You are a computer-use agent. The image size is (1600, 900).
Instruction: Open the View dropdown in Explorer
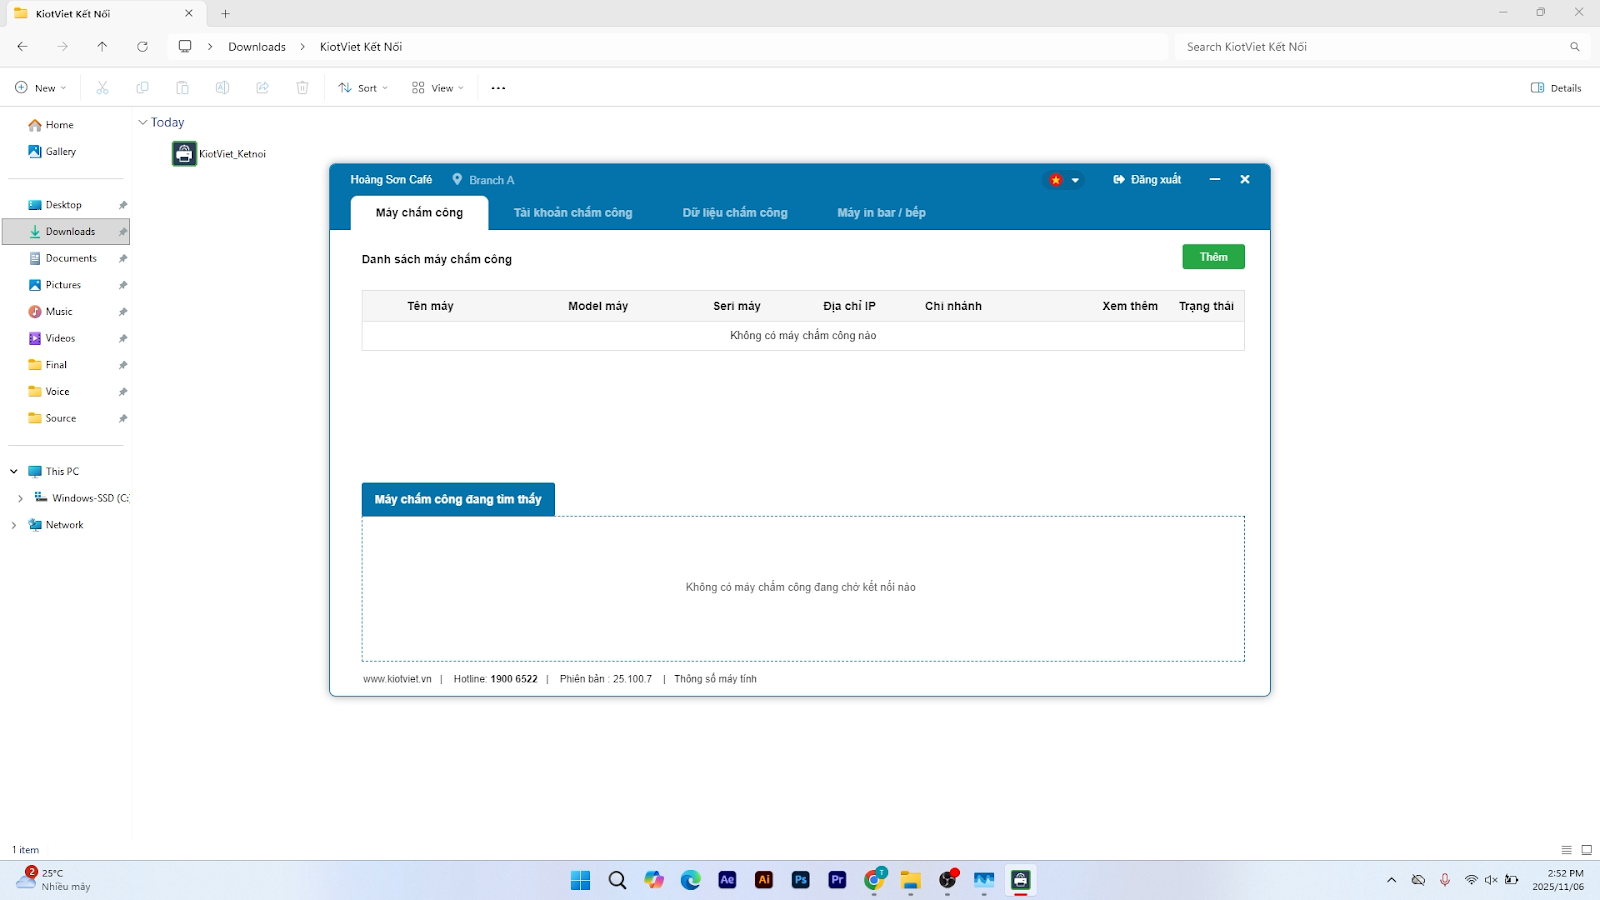(x=438, y=88)
